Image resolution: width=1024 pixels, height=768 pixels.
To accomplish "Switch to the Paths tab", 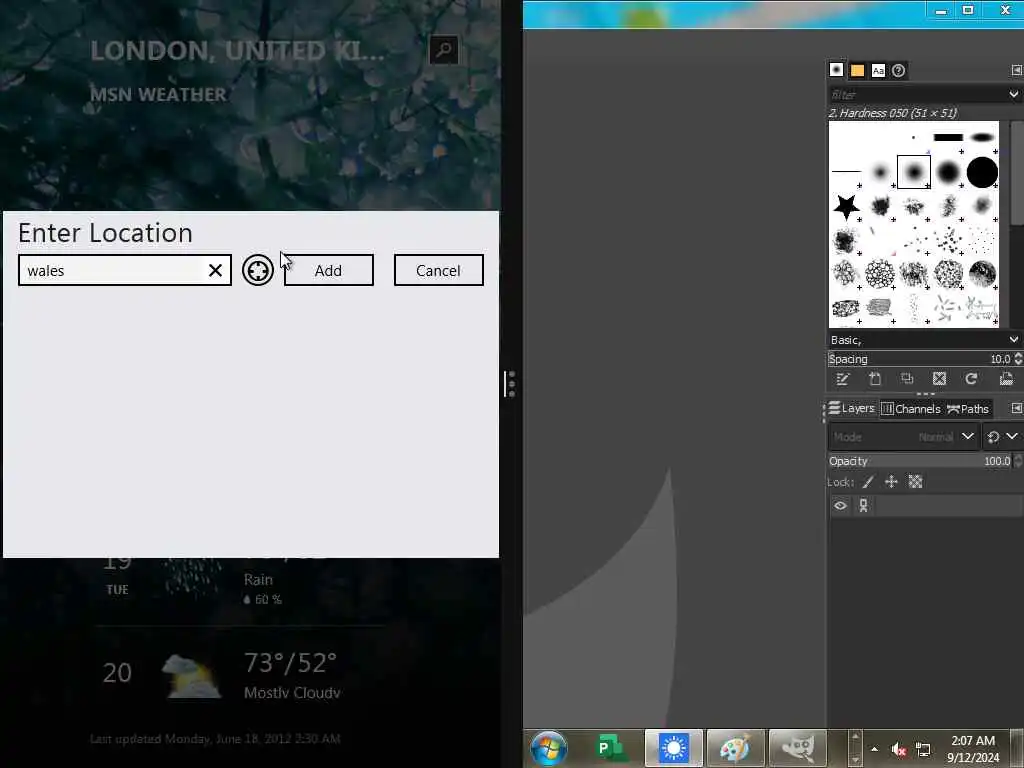I will point(968,409).
